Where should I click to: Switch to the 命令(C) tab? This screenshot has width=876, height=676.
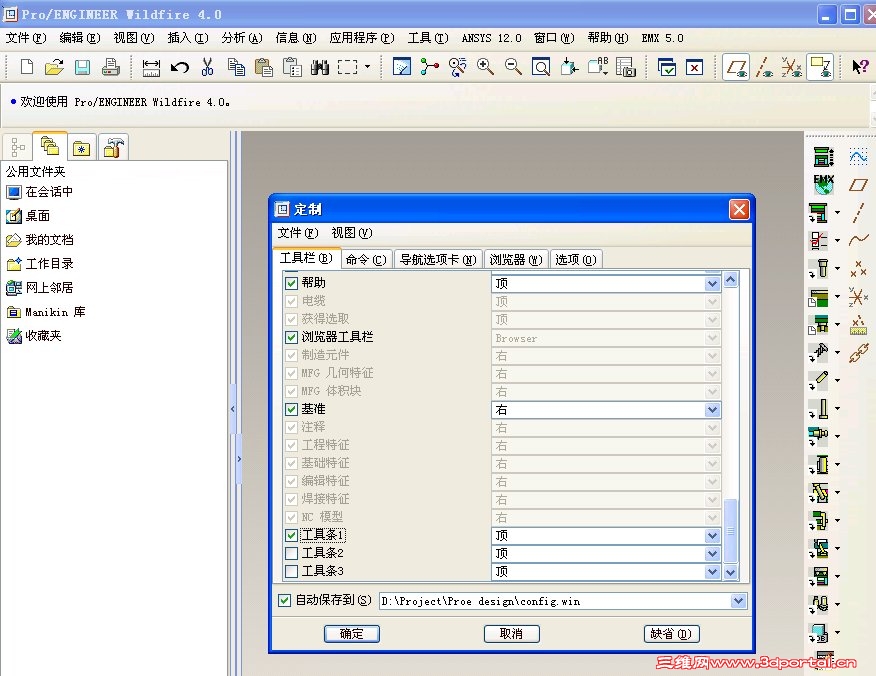366,260
